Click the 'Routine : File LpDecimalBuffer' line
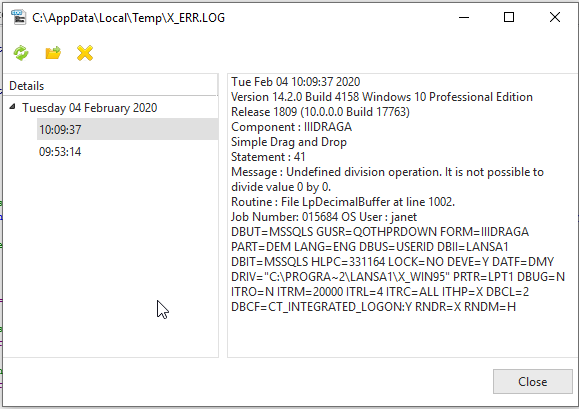Viewport: 579px width, 409px height. click(343, 202)
